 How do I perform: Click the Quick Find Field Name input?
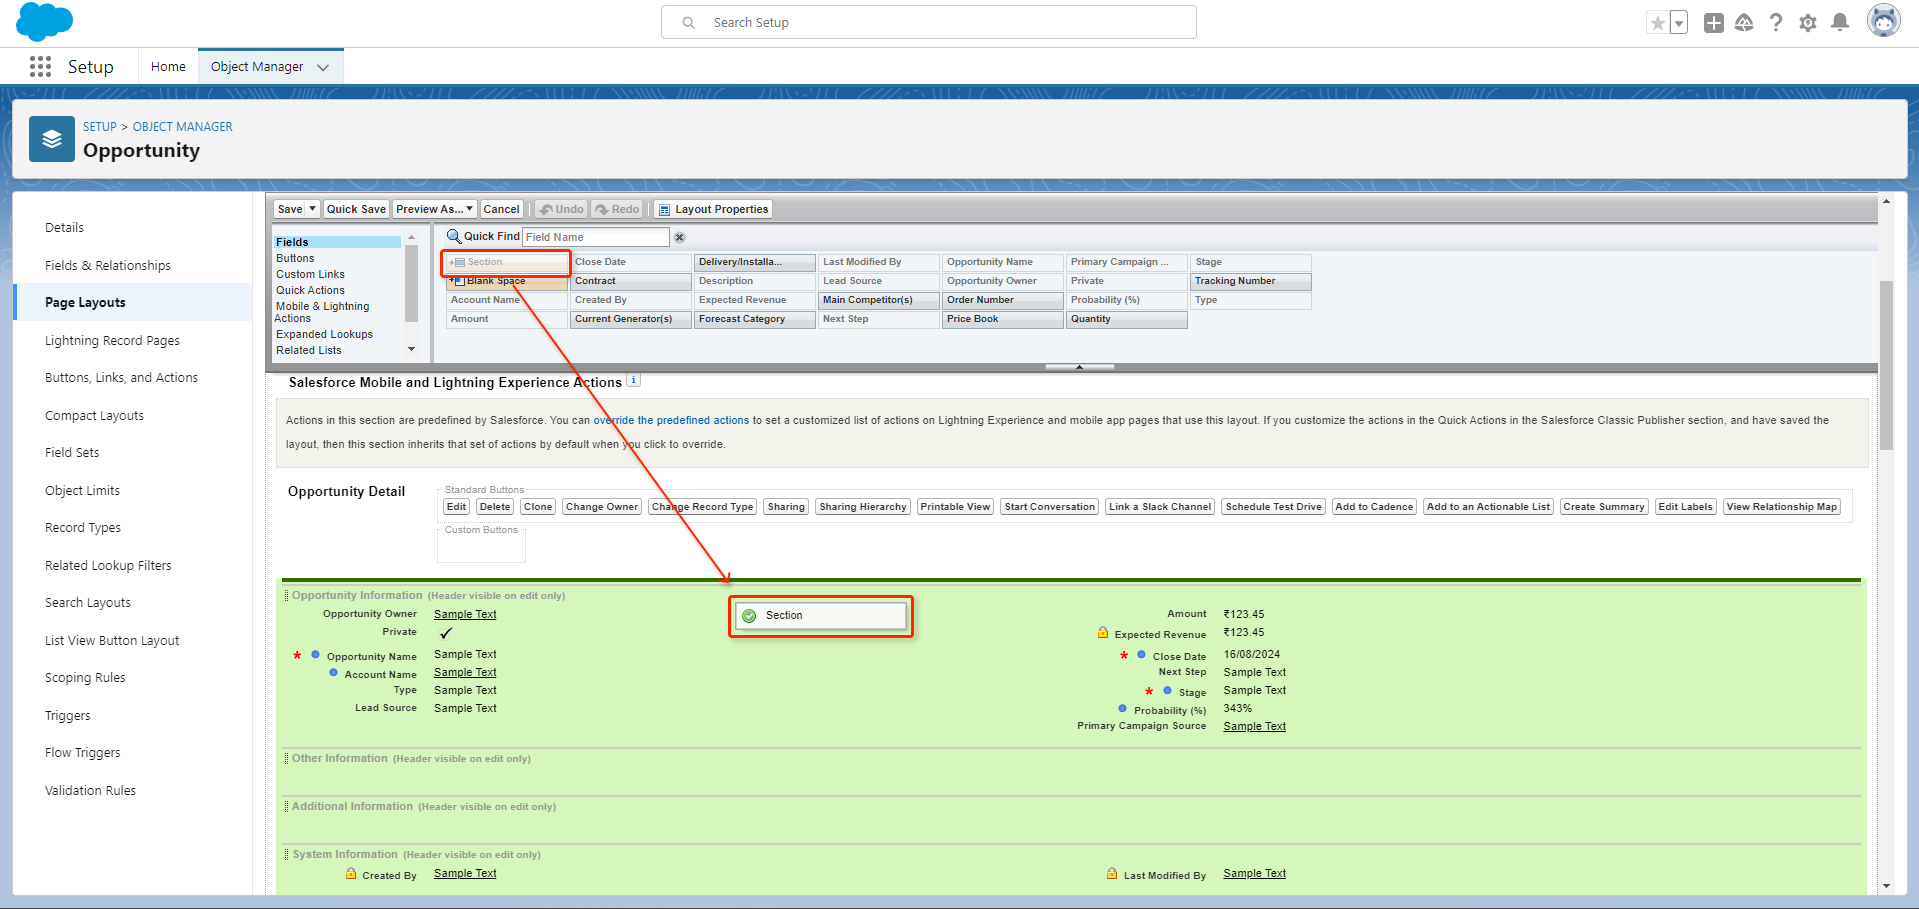tap(596, 237)
